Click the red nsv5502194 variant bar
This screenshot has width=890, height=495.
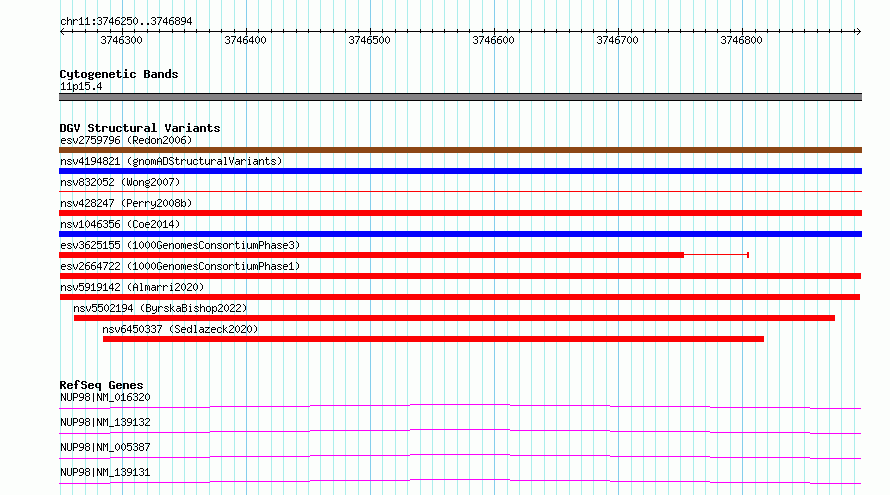tap(454, 318)
